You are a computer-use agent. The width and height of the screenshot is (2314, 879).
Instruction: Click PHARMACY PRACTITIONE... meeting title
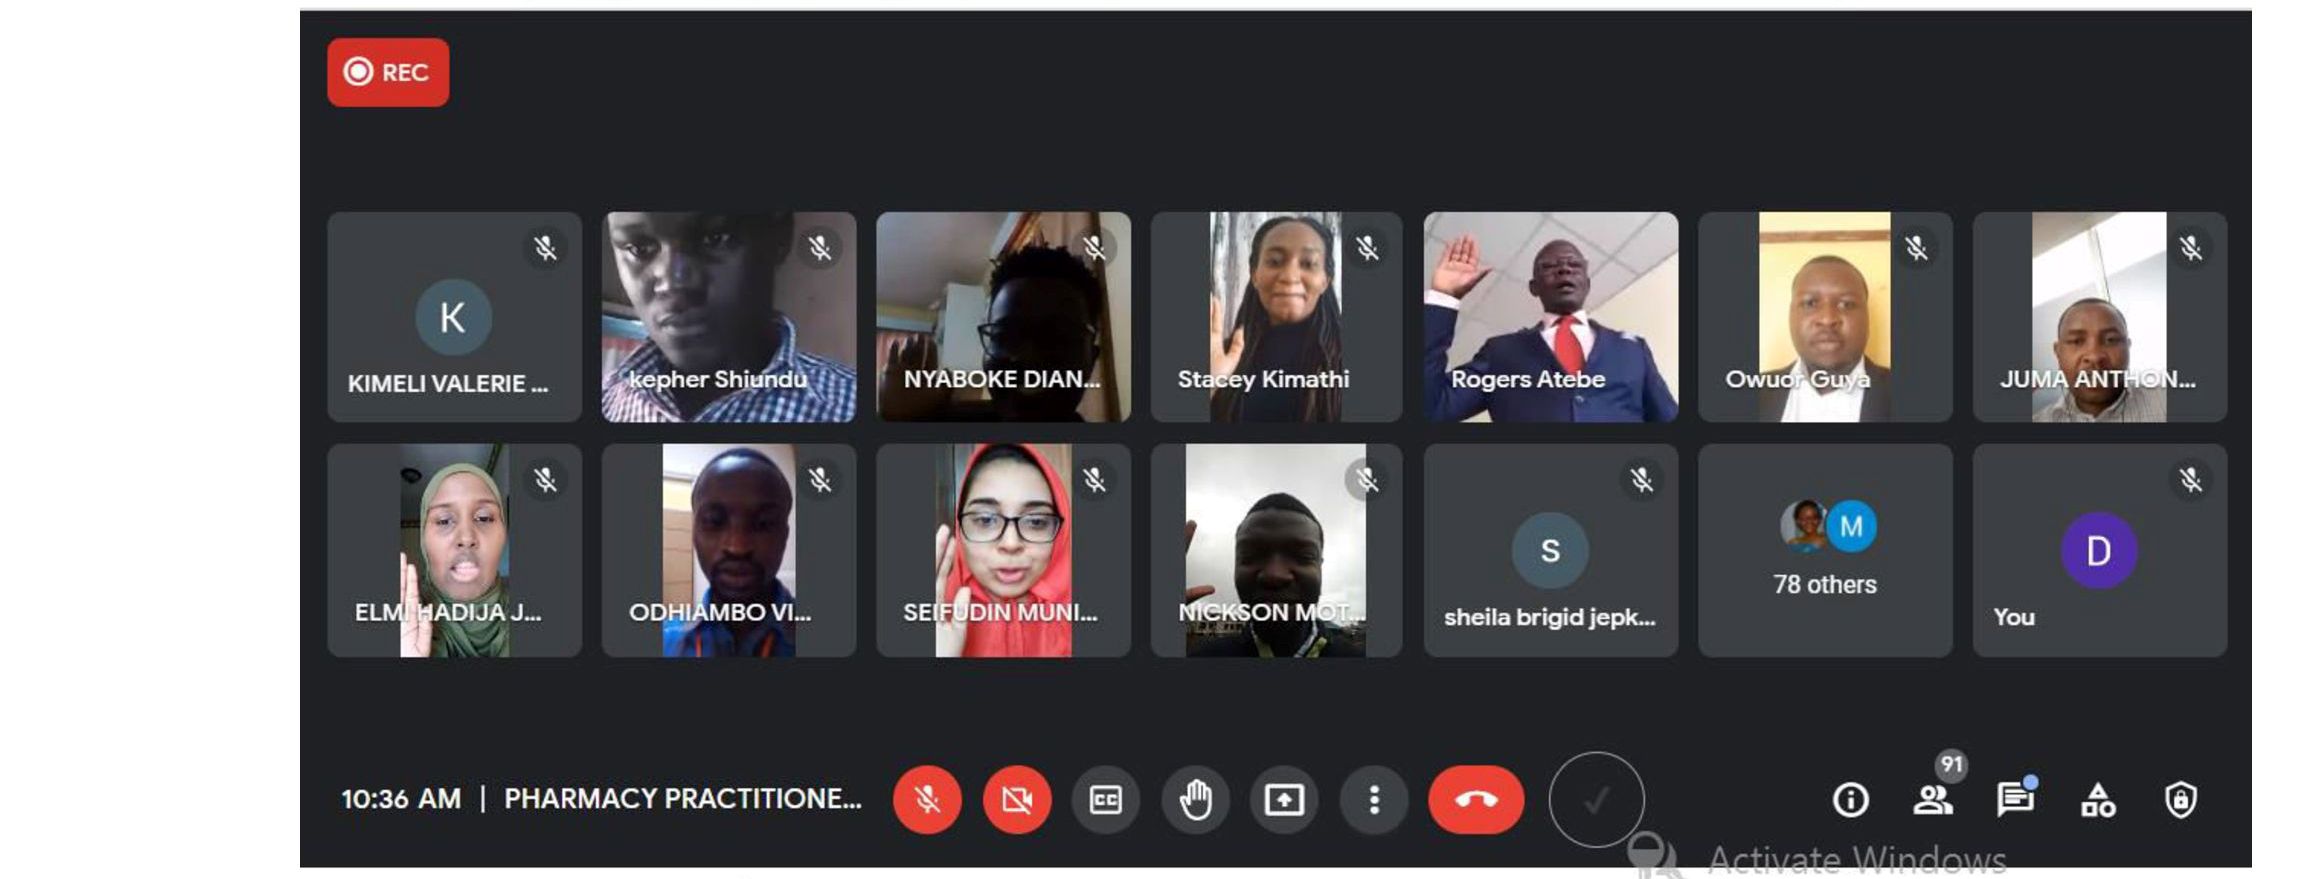click(x=683, y=799)
